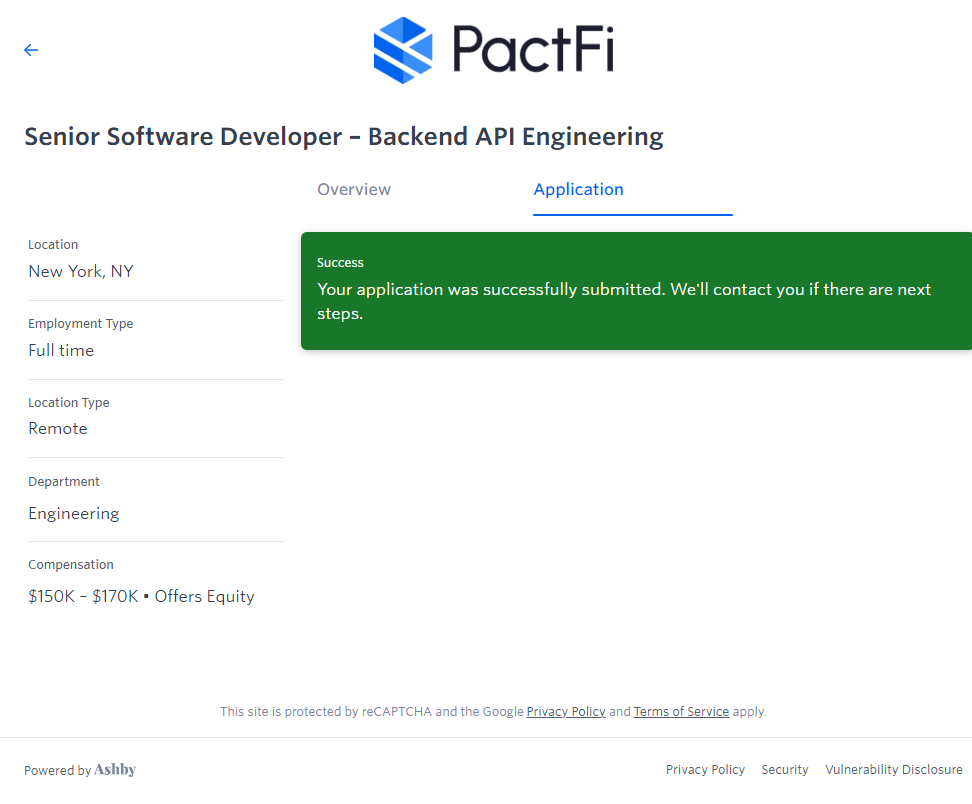The image size is (972, 804).
Task: Switch to the Overview tab
Action: 354,189
